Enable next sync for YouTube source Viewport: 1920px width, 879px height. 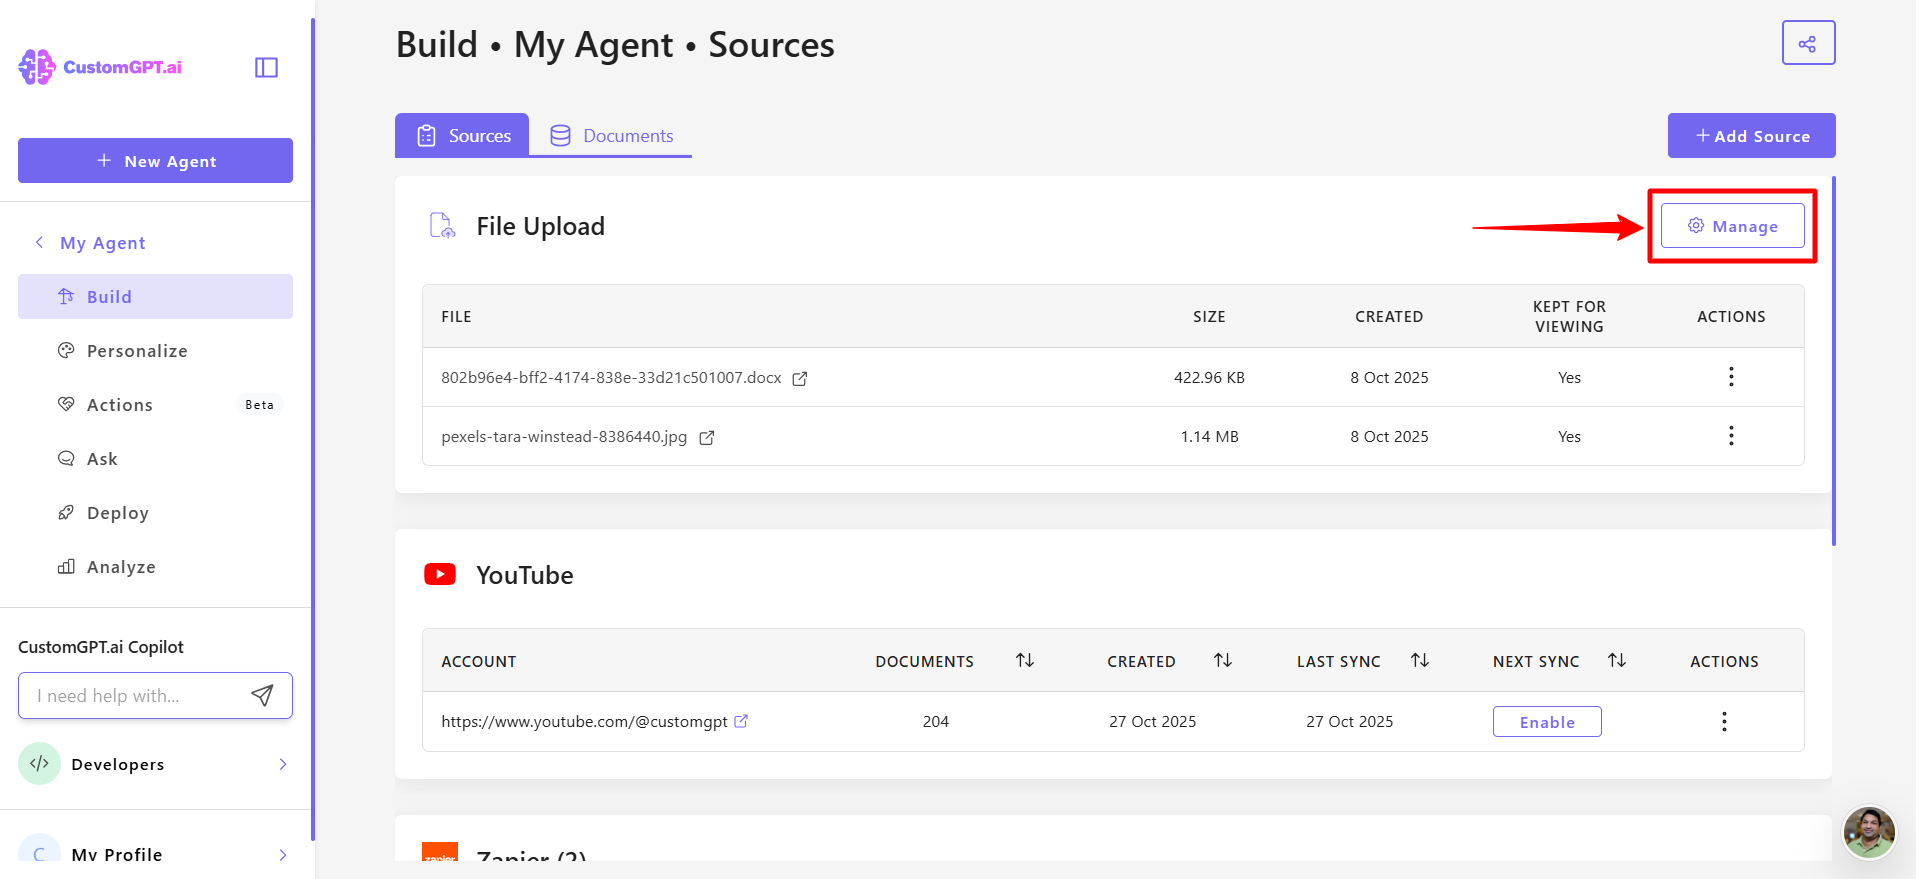pyautogui.click(x=1546, y=722)
